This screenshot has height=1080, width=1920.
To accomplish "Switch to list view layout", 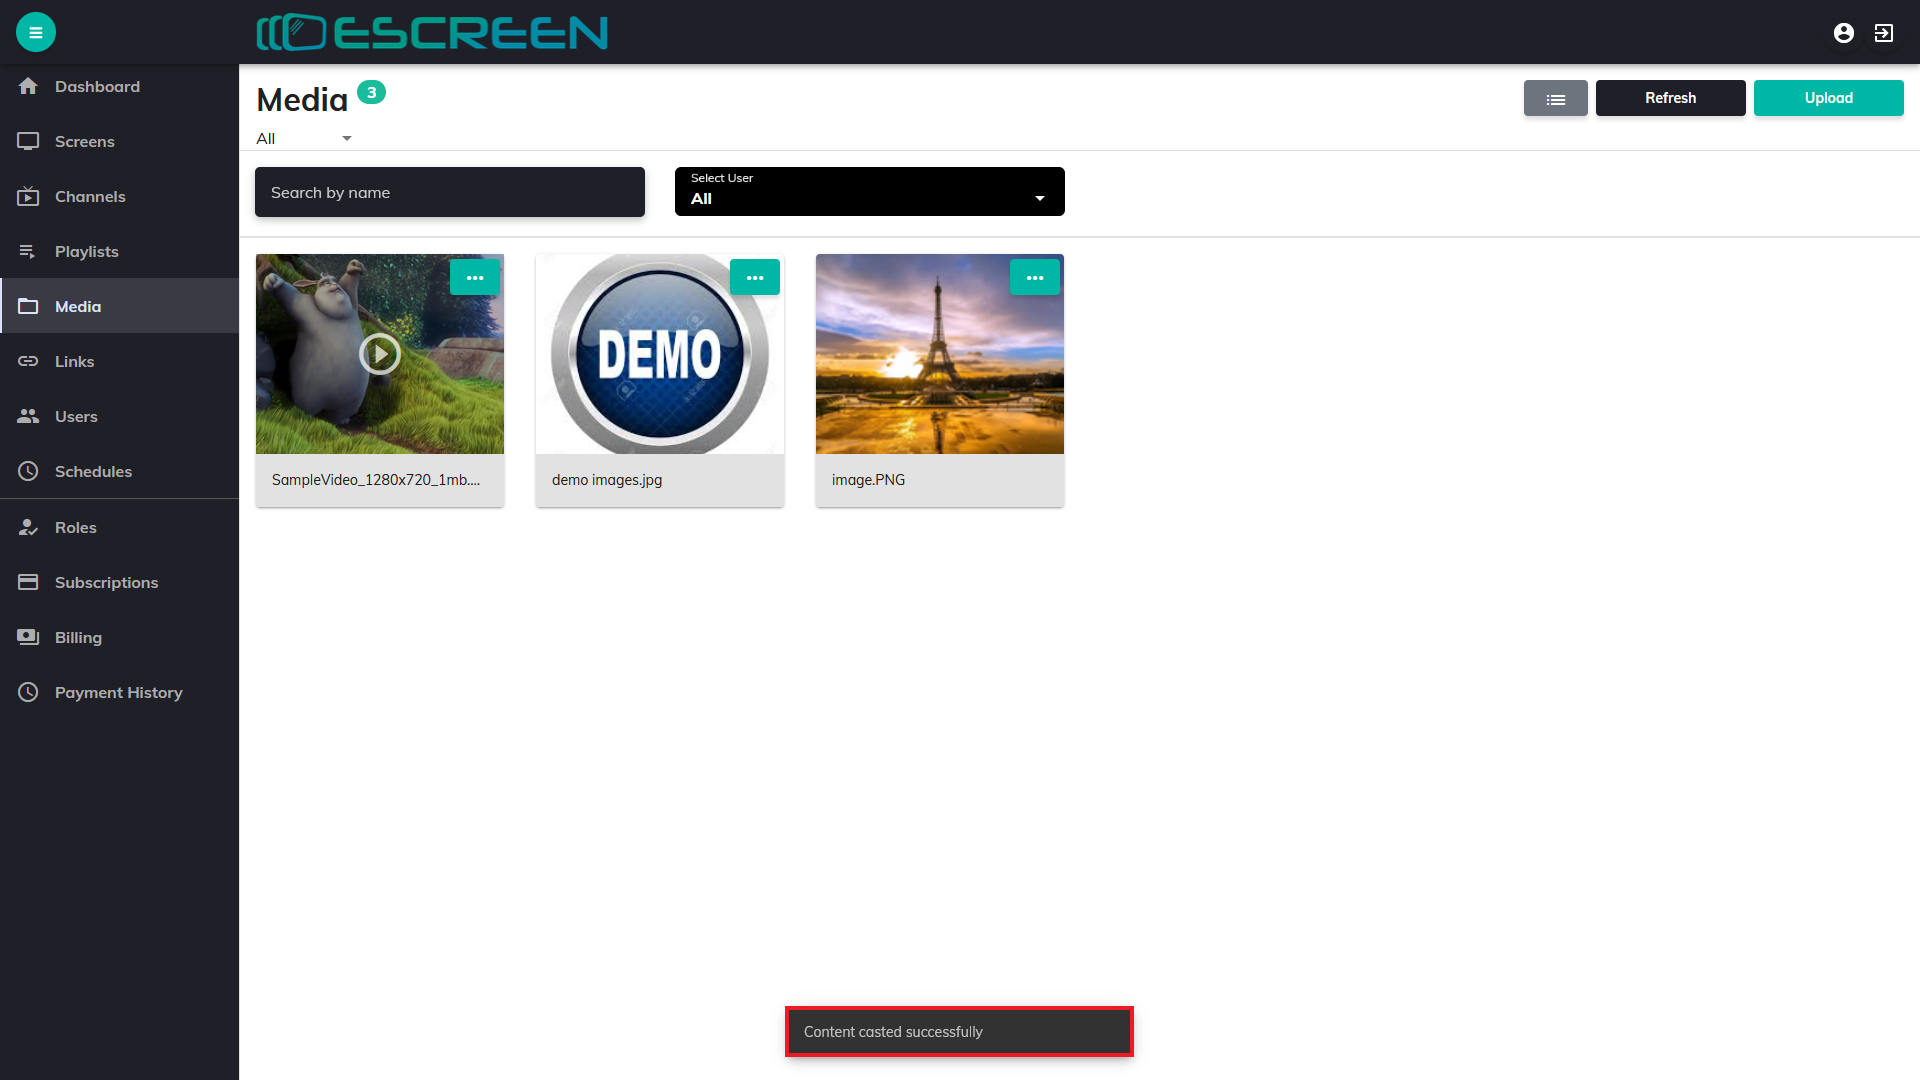I will [x=1555, y=98].
